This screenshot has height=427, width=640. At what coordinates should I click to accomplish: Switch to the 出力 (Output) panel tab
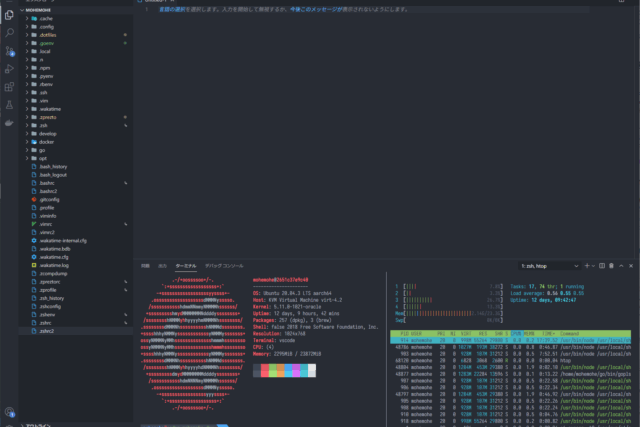[x=162, y=266]
